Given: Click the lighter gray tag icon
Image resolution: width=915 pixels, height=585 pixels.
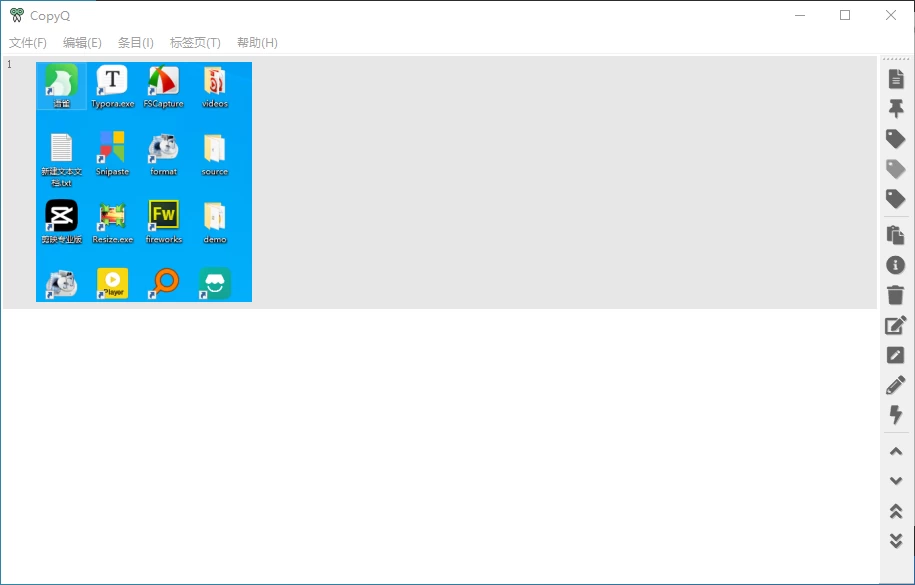Looking at the screenshot, I should [x=896, y=169].
